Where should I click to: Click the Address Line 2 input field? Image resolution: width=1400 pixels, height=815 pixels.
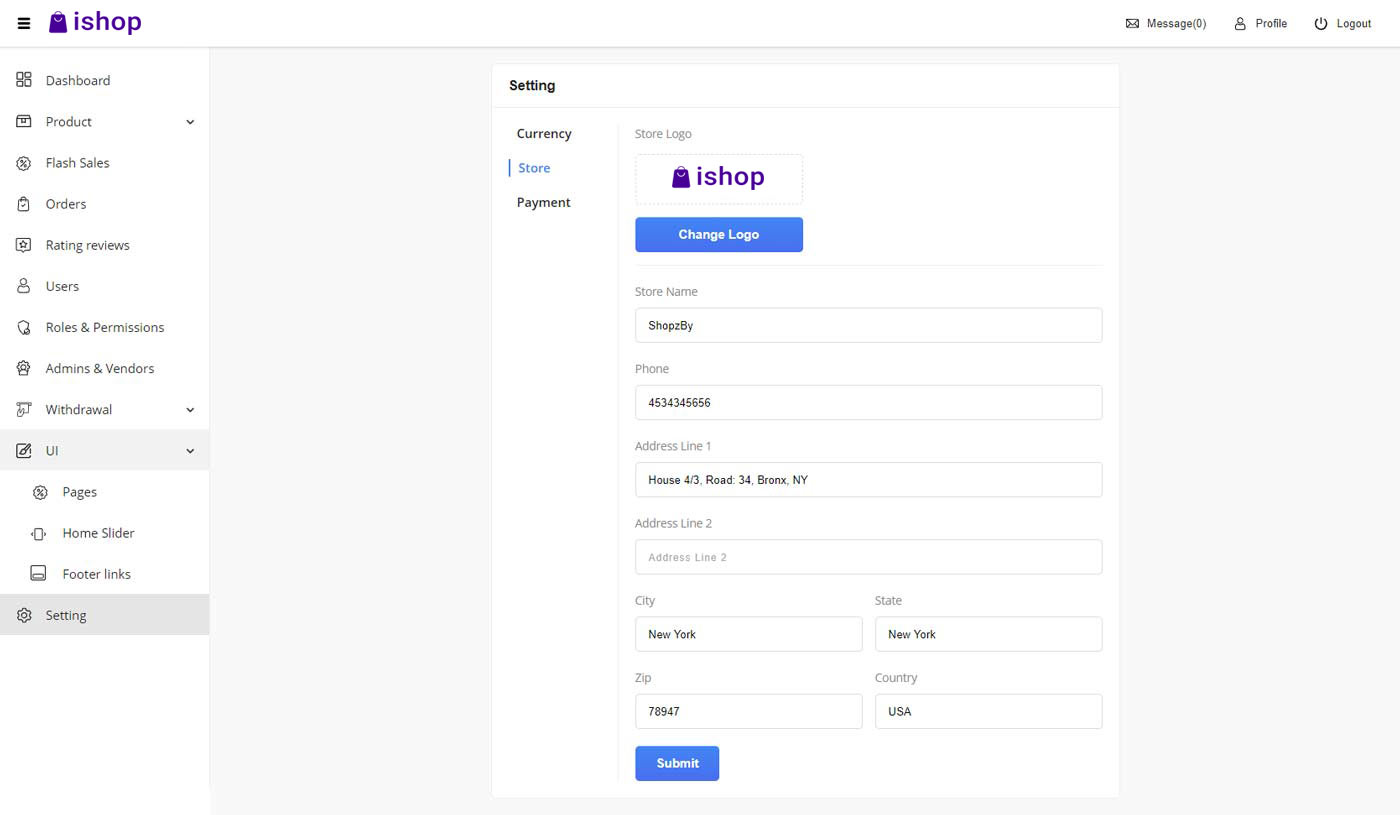coord(868,557)
